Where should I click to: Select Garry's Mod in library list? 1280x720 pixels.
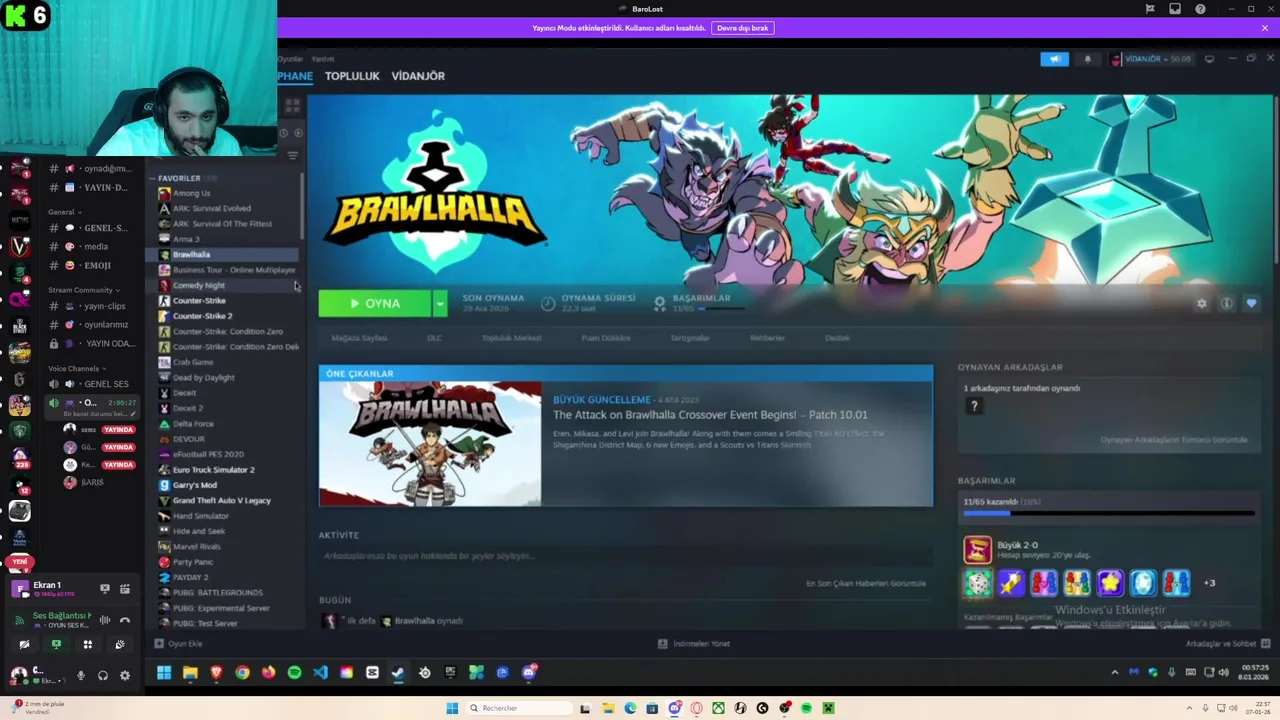(x=194, y=485)
